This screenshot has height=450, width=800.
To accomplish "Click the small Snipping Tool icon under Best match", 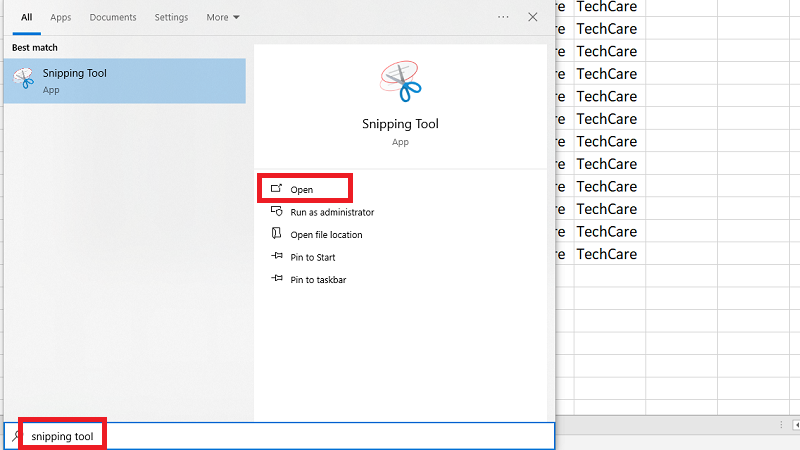I will 23,81.
